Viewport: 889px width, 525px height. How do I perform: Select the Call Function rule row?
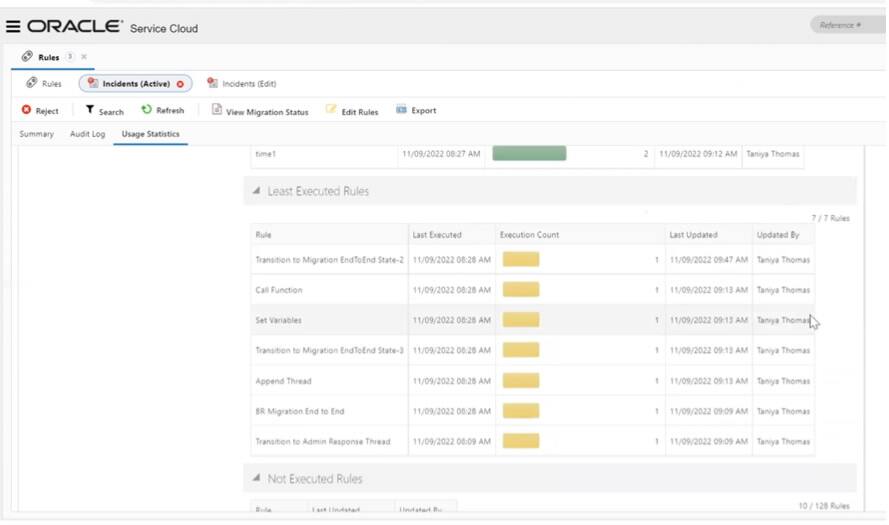(532, 290)
